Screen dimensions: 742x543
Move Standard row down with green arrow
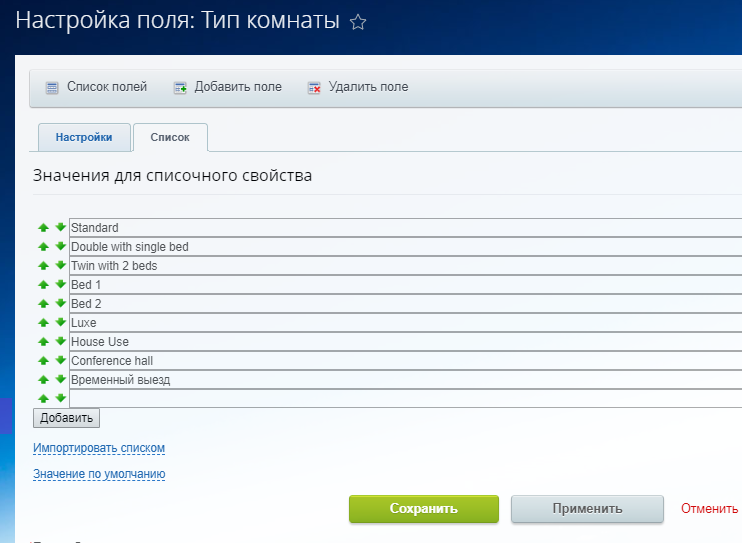click(60, 228)
